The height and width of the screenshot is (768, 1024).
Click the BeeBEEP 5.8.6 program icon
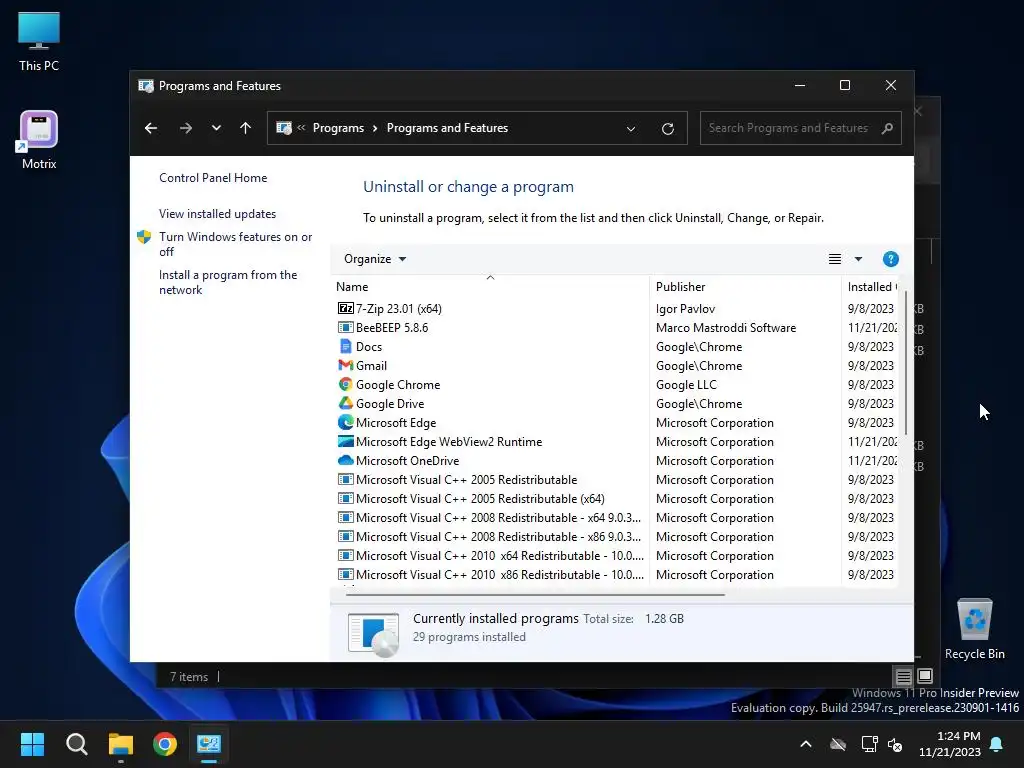(345, 327)
